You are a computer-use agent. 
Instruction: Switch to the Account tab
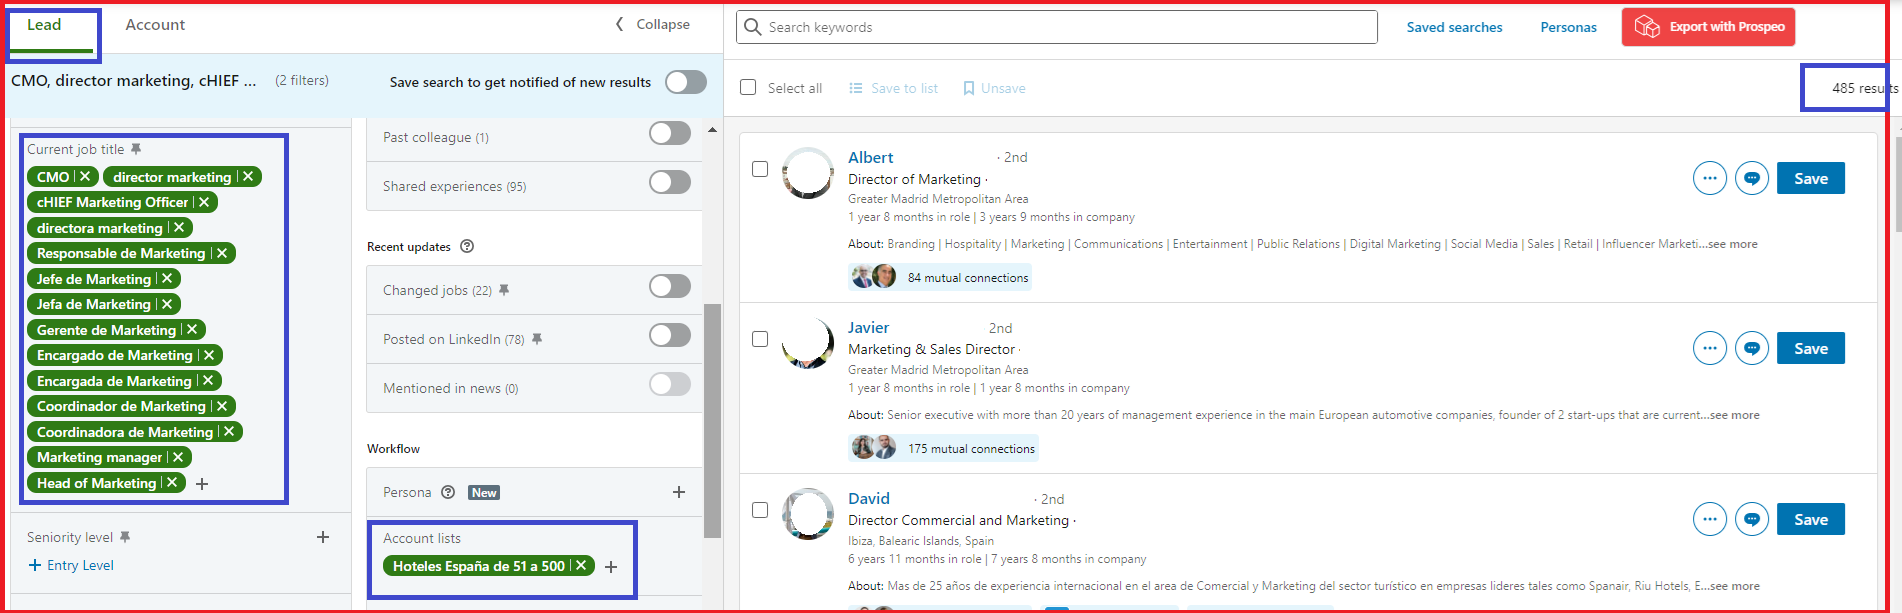(x=155, y=25)
